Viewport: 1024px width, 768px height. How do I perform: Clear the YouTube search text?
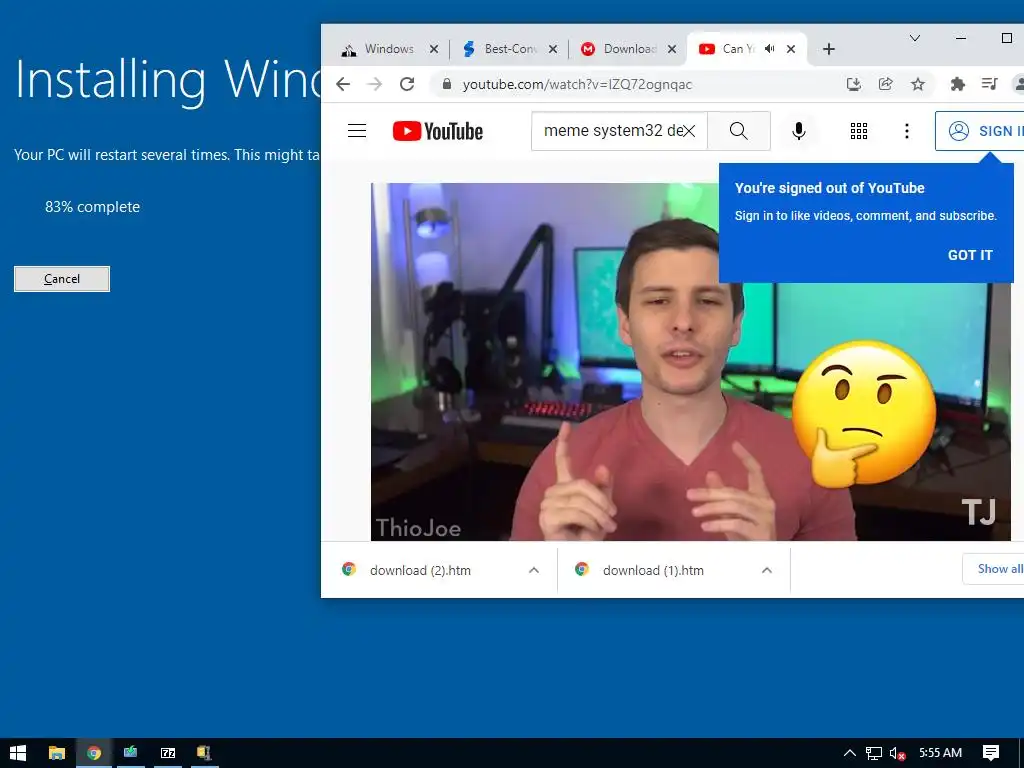[689, 131]
